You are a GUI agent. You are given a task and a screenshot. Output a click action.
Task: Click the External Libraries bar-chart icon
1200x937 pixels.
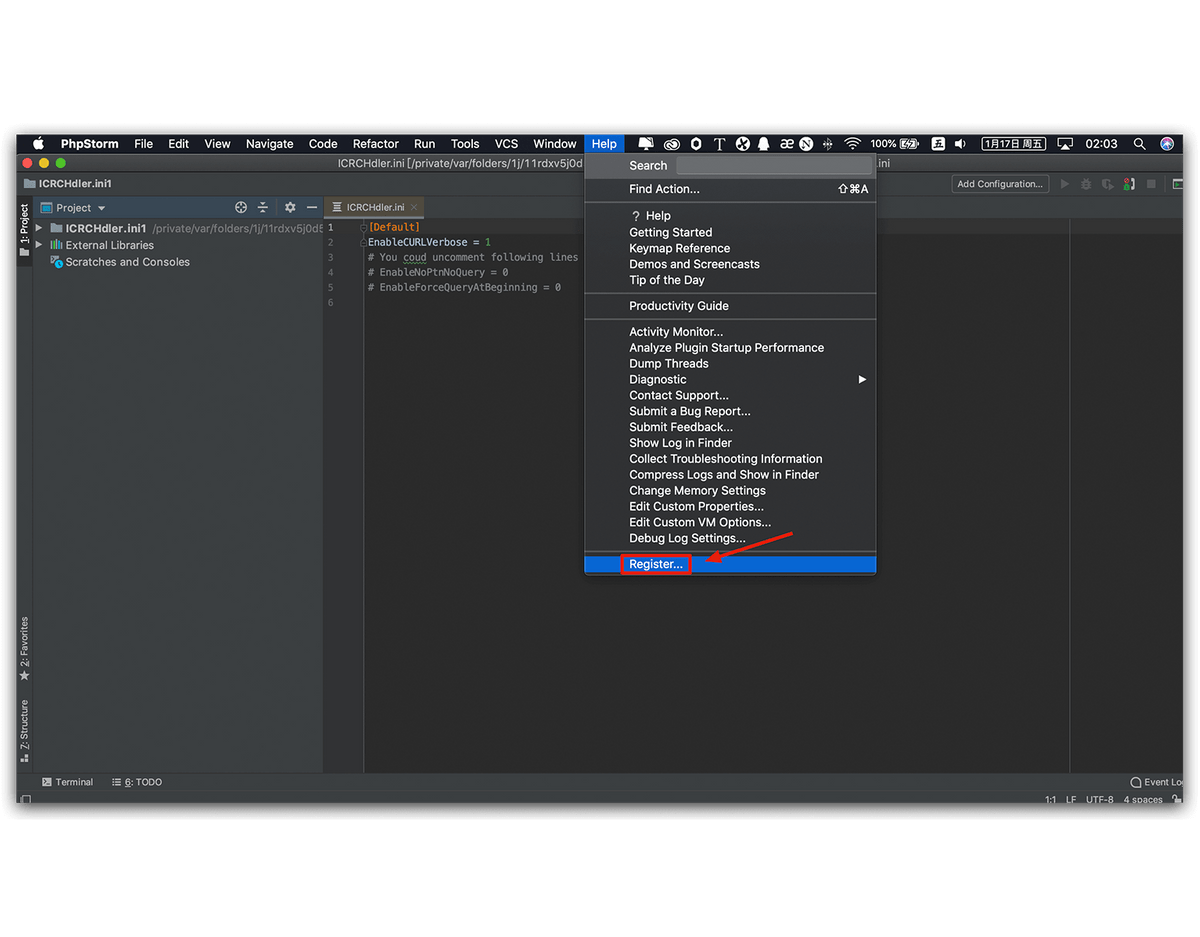coord(57,245)
